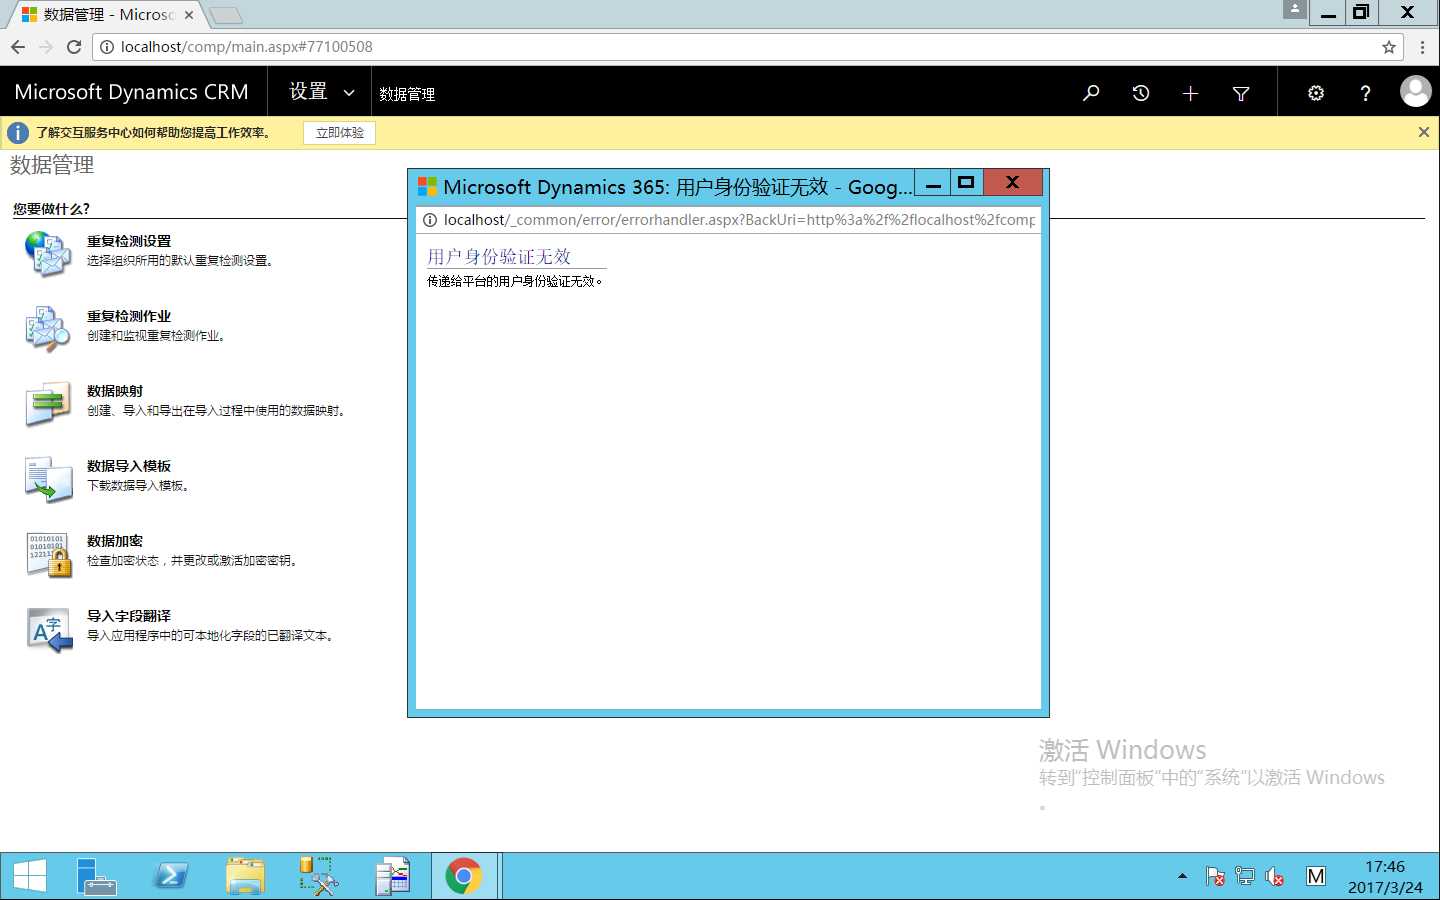Open Chrome three-dot menu
The width and height of the screenshot is (1440, 900).
coord(1422,47)
